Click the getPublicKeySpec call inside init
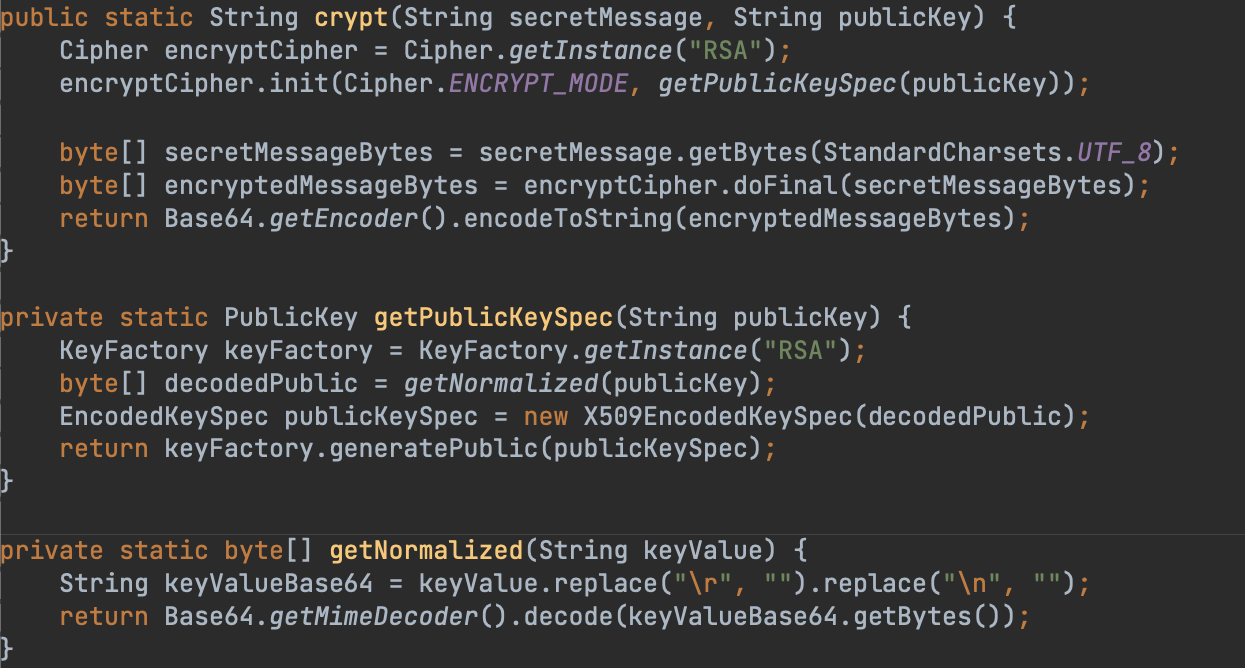This screenshot has height=668, width=1245. pyautogui.click(x=777, y=83)
